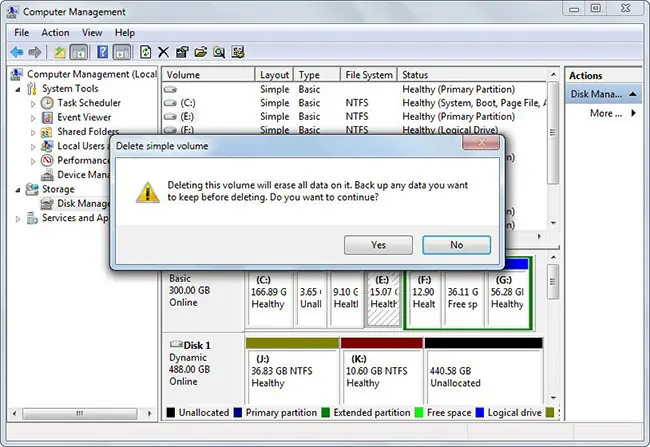Collapse the Storage tree node

(18, 190)
